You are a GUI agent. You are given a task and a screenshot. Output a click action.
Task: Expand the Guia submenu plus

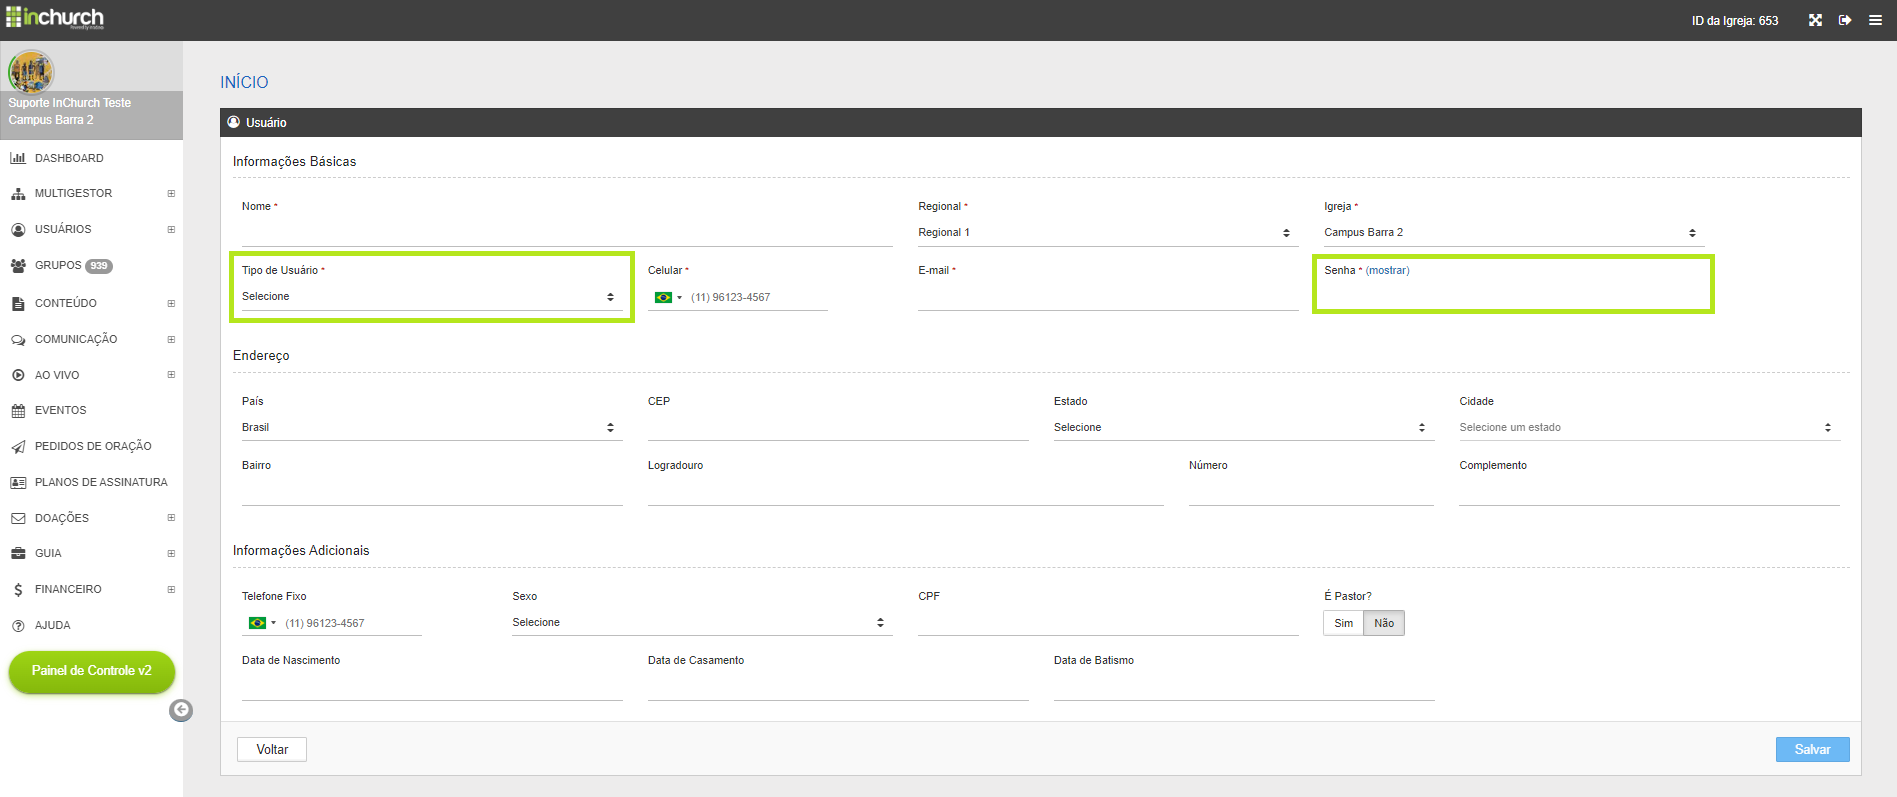pos(171,554)
